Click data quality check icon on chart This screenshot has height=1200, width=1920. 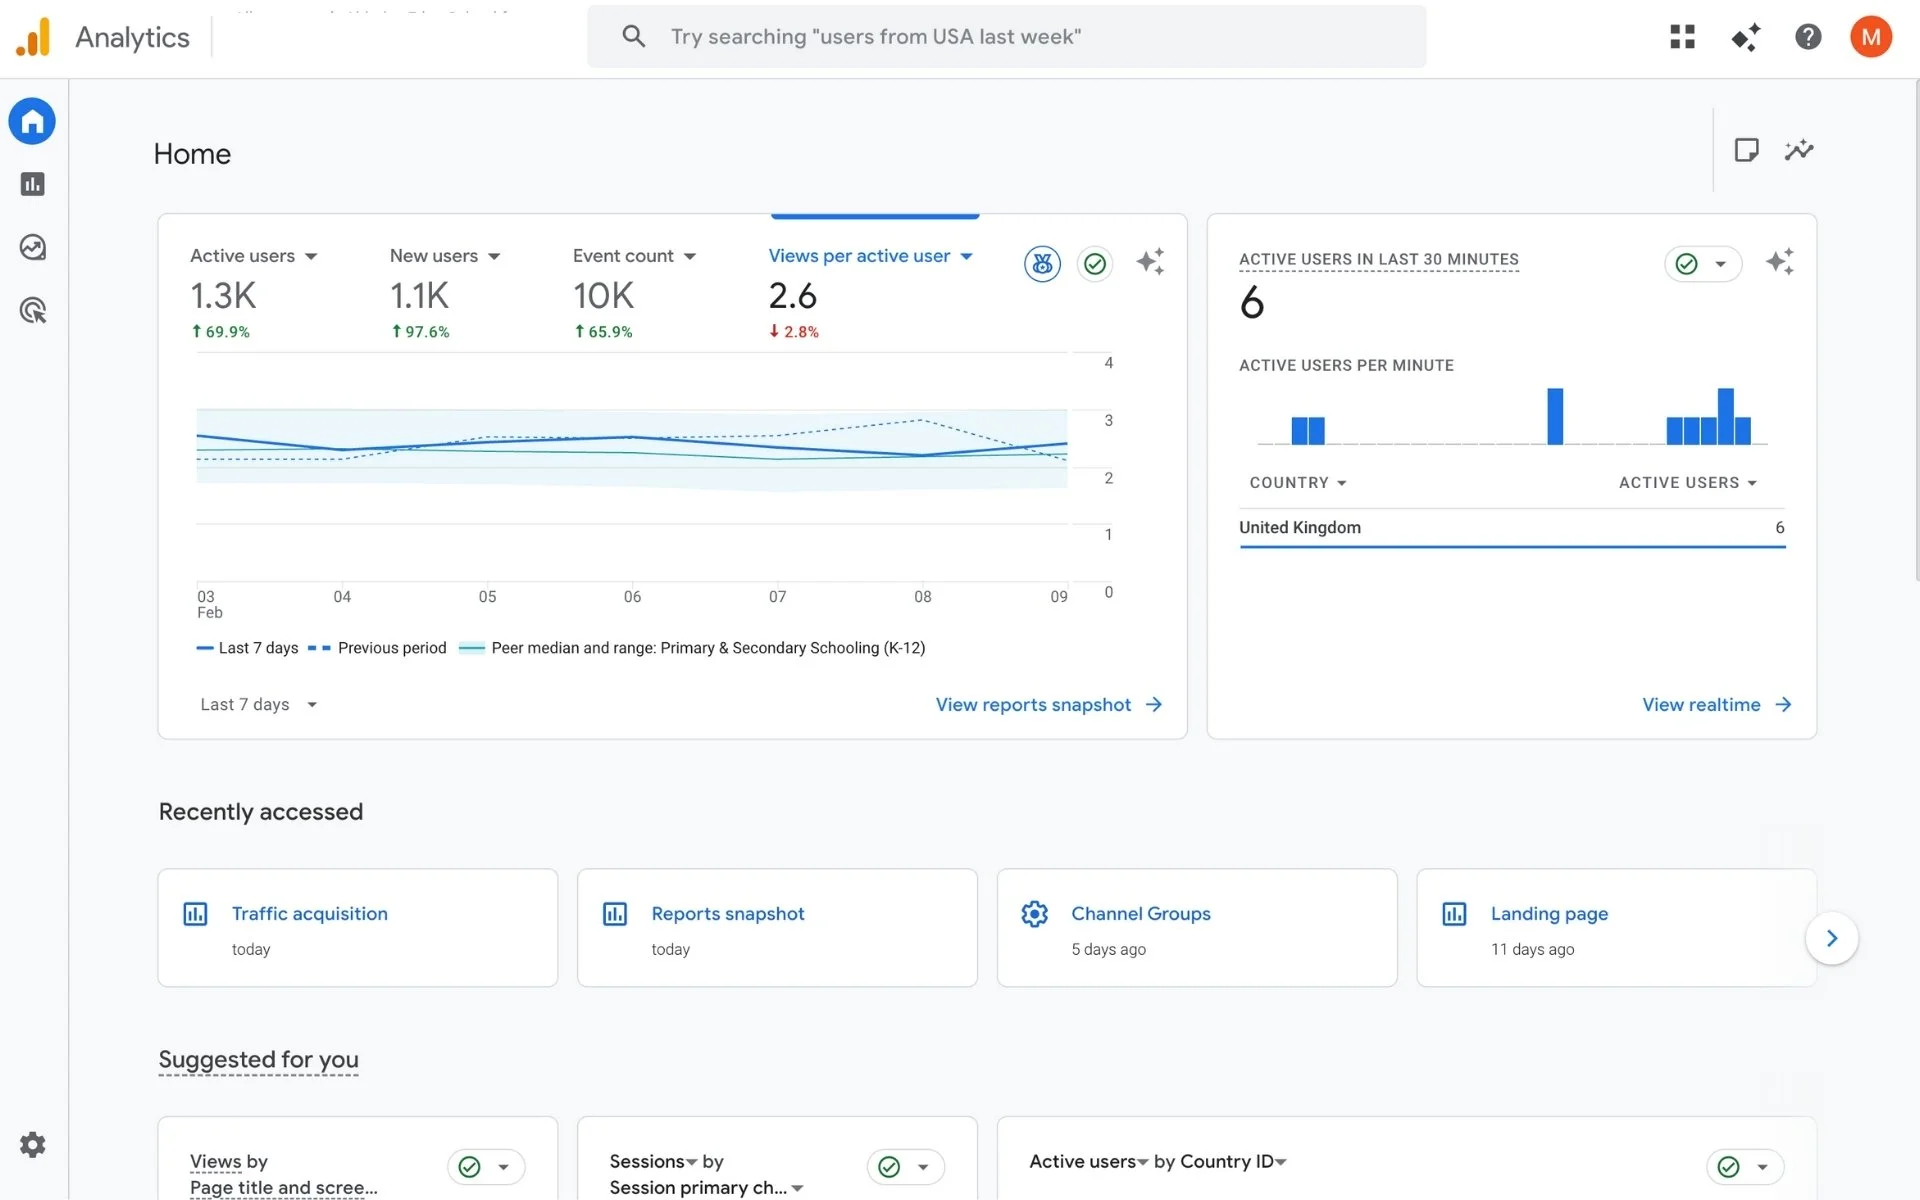1095,263
